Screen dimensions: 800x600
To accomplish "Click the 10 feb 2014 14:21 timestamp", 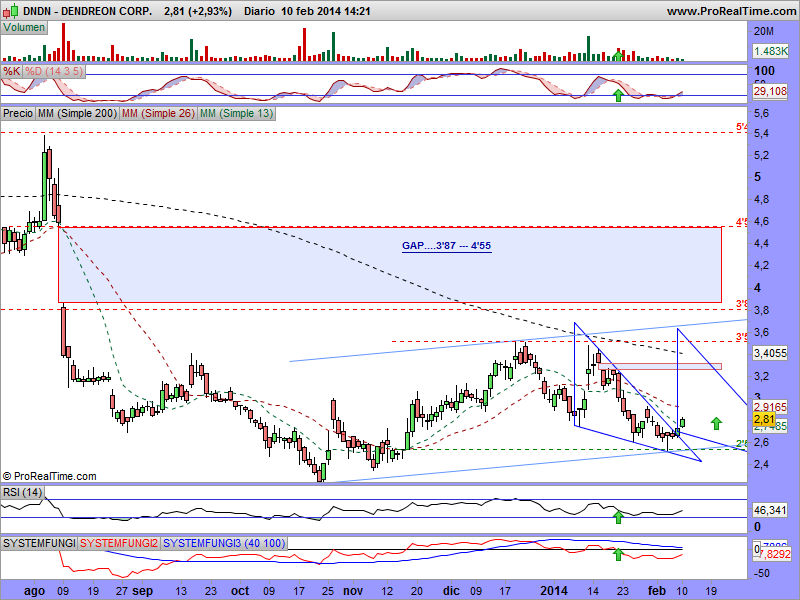I will pyautogui.click(x=326, y=11).
